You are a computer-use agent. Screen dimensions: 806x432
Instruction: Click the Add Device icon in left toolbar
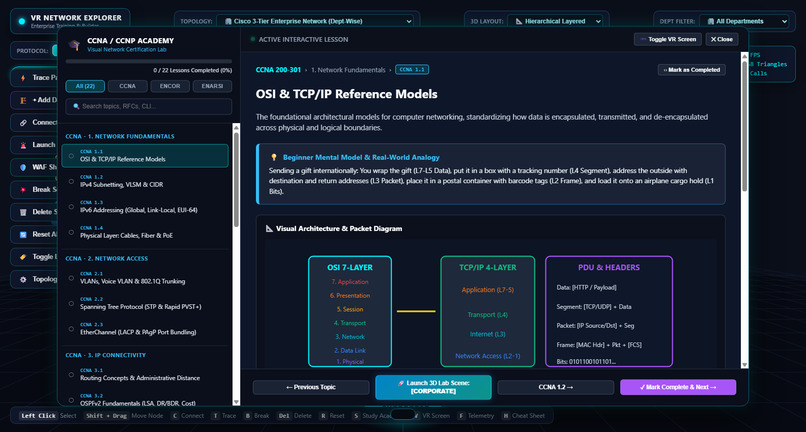click(23, 100)
